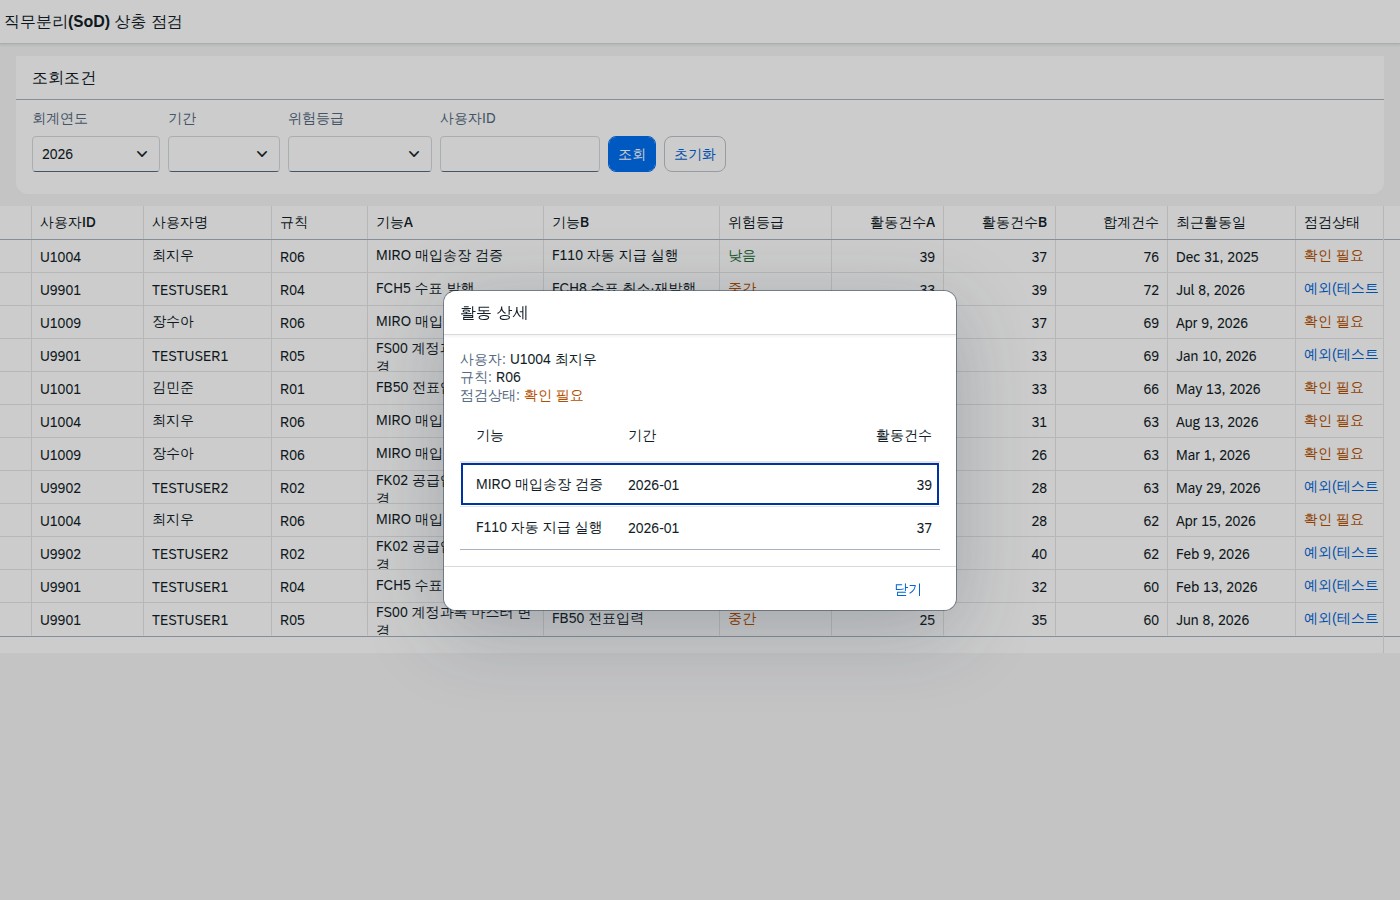Click MIRO 매입송장 검증 cell in first row
1400x900 pixels.
click(x=439, y=256)
